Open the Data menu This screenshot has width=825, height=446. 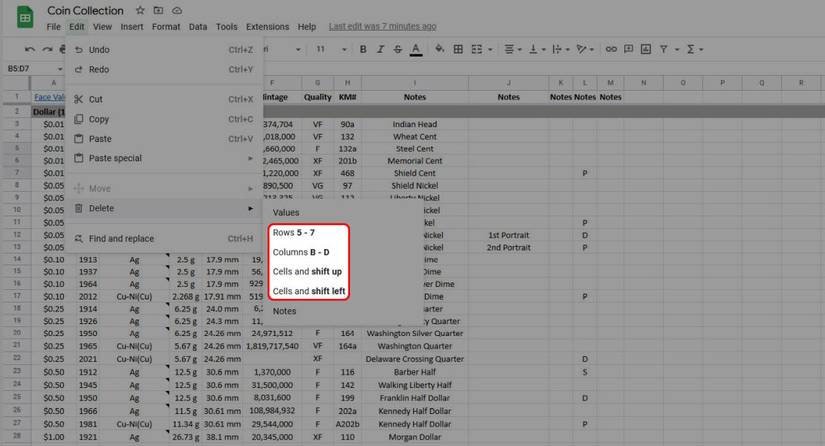click(x=198, y=26)
